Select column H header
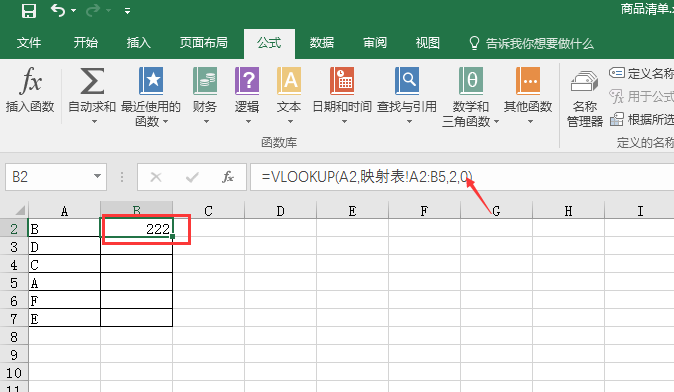The width and height of the screenshot is (674, 392). 568,211
